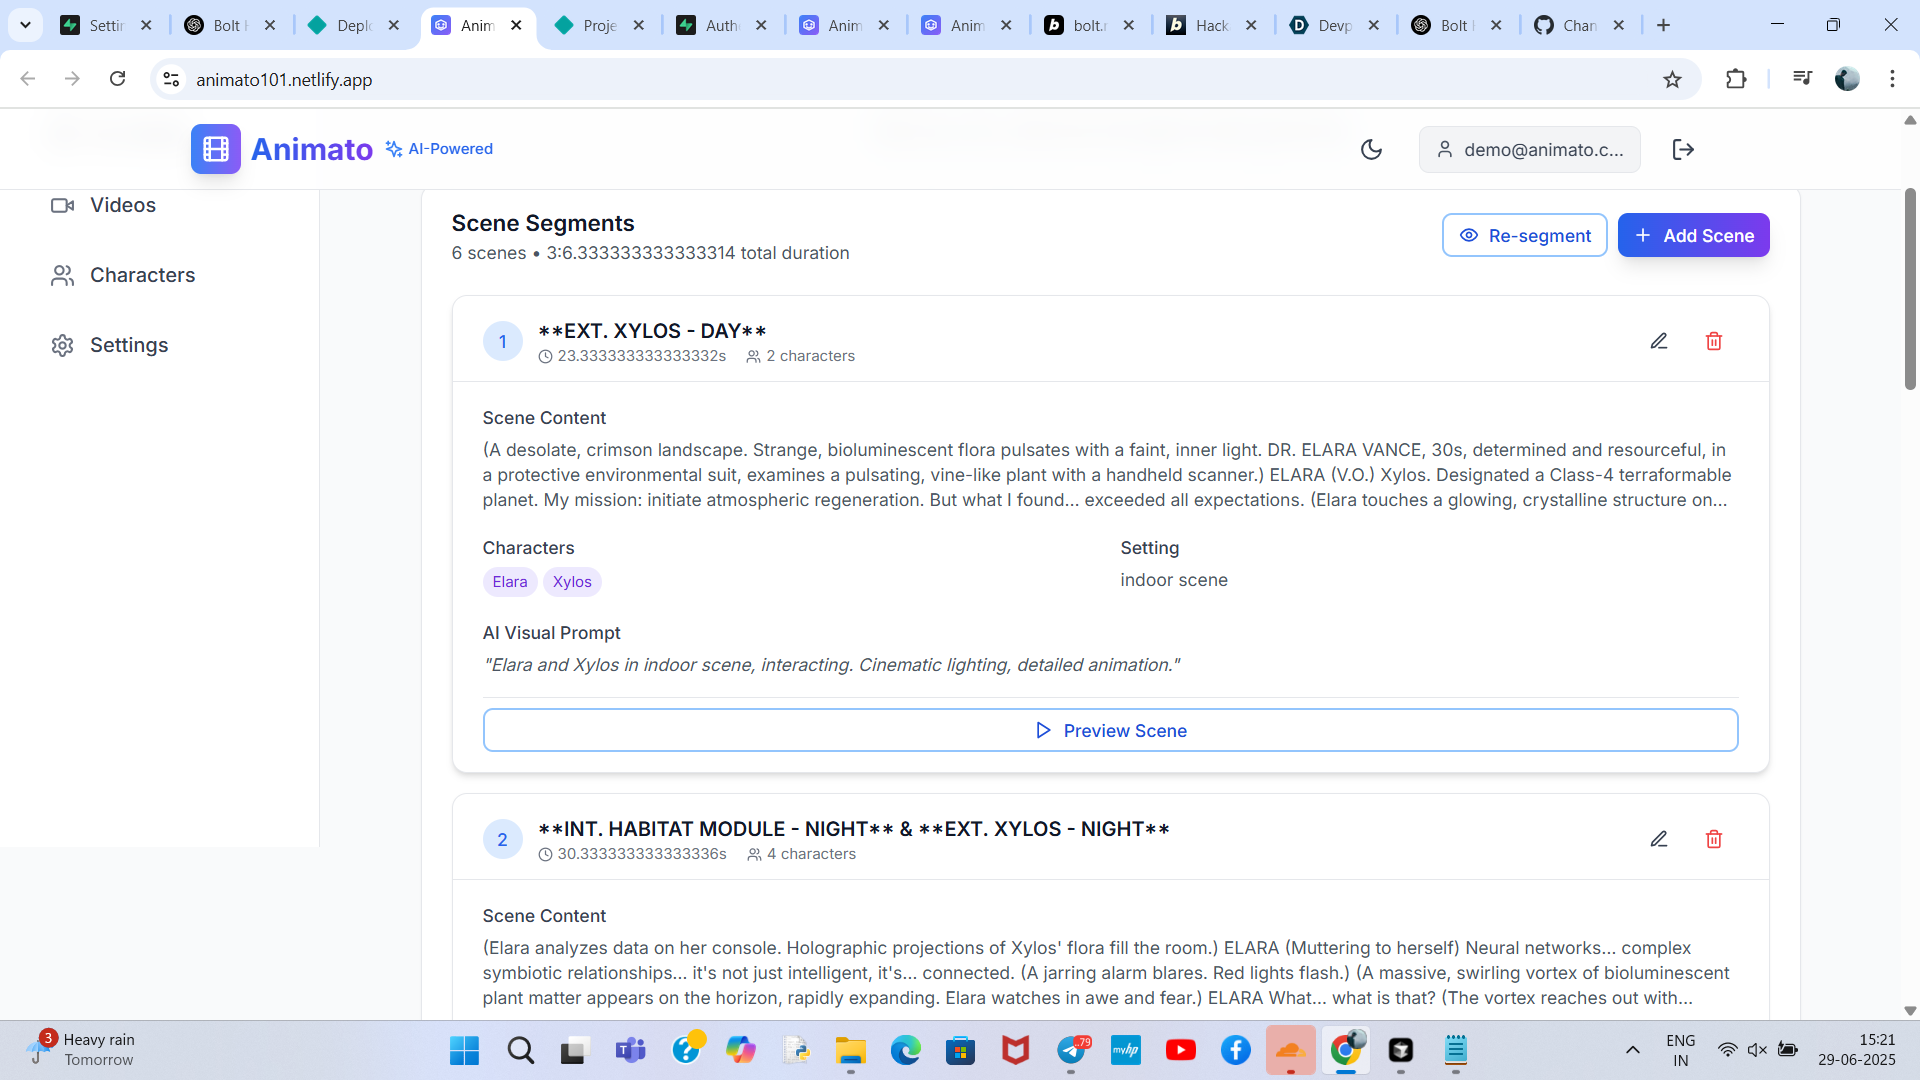Delete scene 2 with the trash icon
The width and height of the screenshot is (1920, 1080).
pyautogui.click(x=1713, y=839)
